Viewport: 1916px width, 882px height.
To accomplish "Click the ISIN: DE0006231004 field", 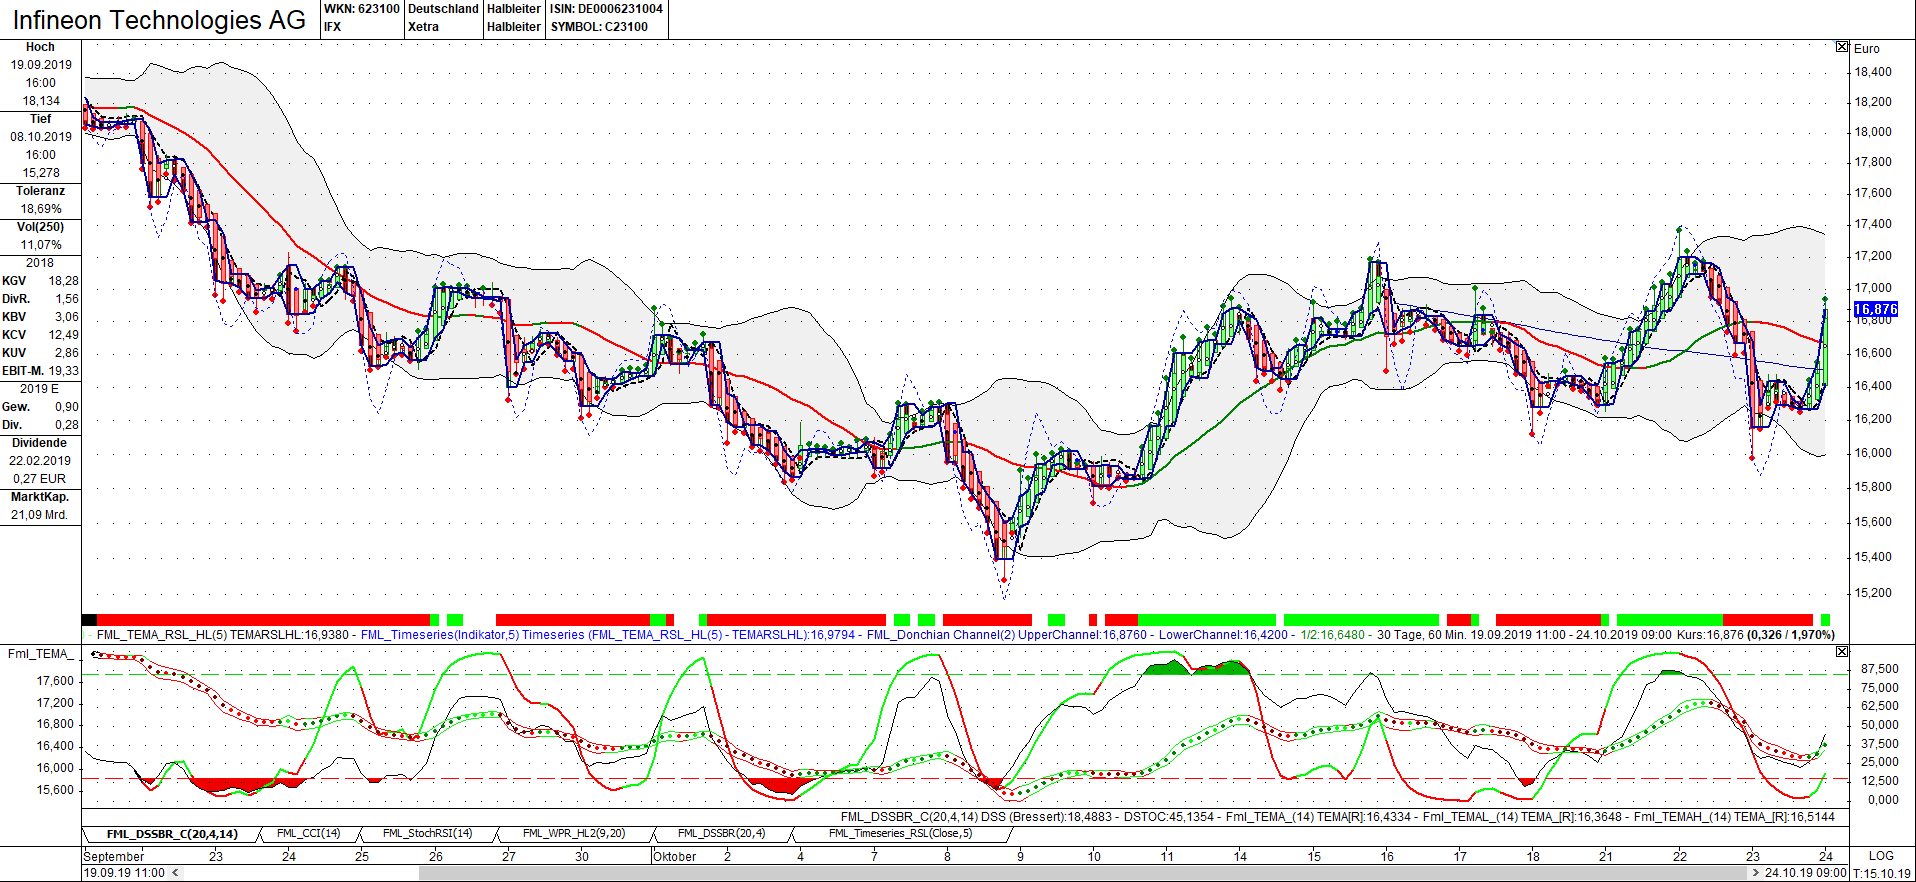I will 606,9.
